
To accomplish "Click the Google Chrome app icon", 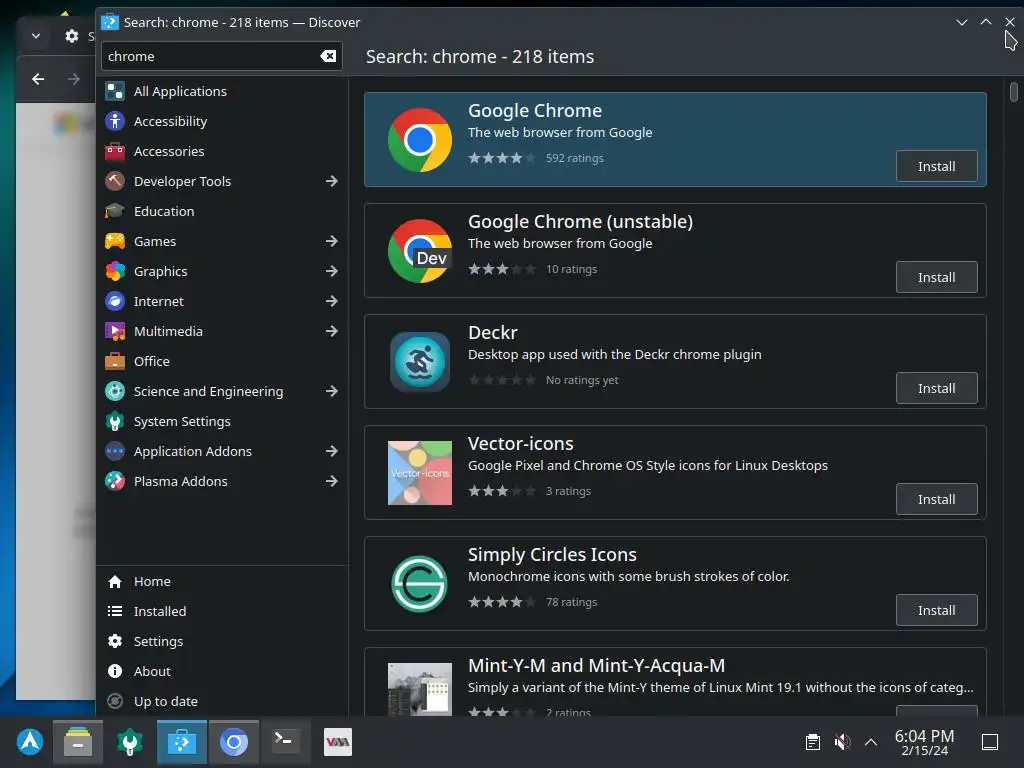I will click(419, 140).
